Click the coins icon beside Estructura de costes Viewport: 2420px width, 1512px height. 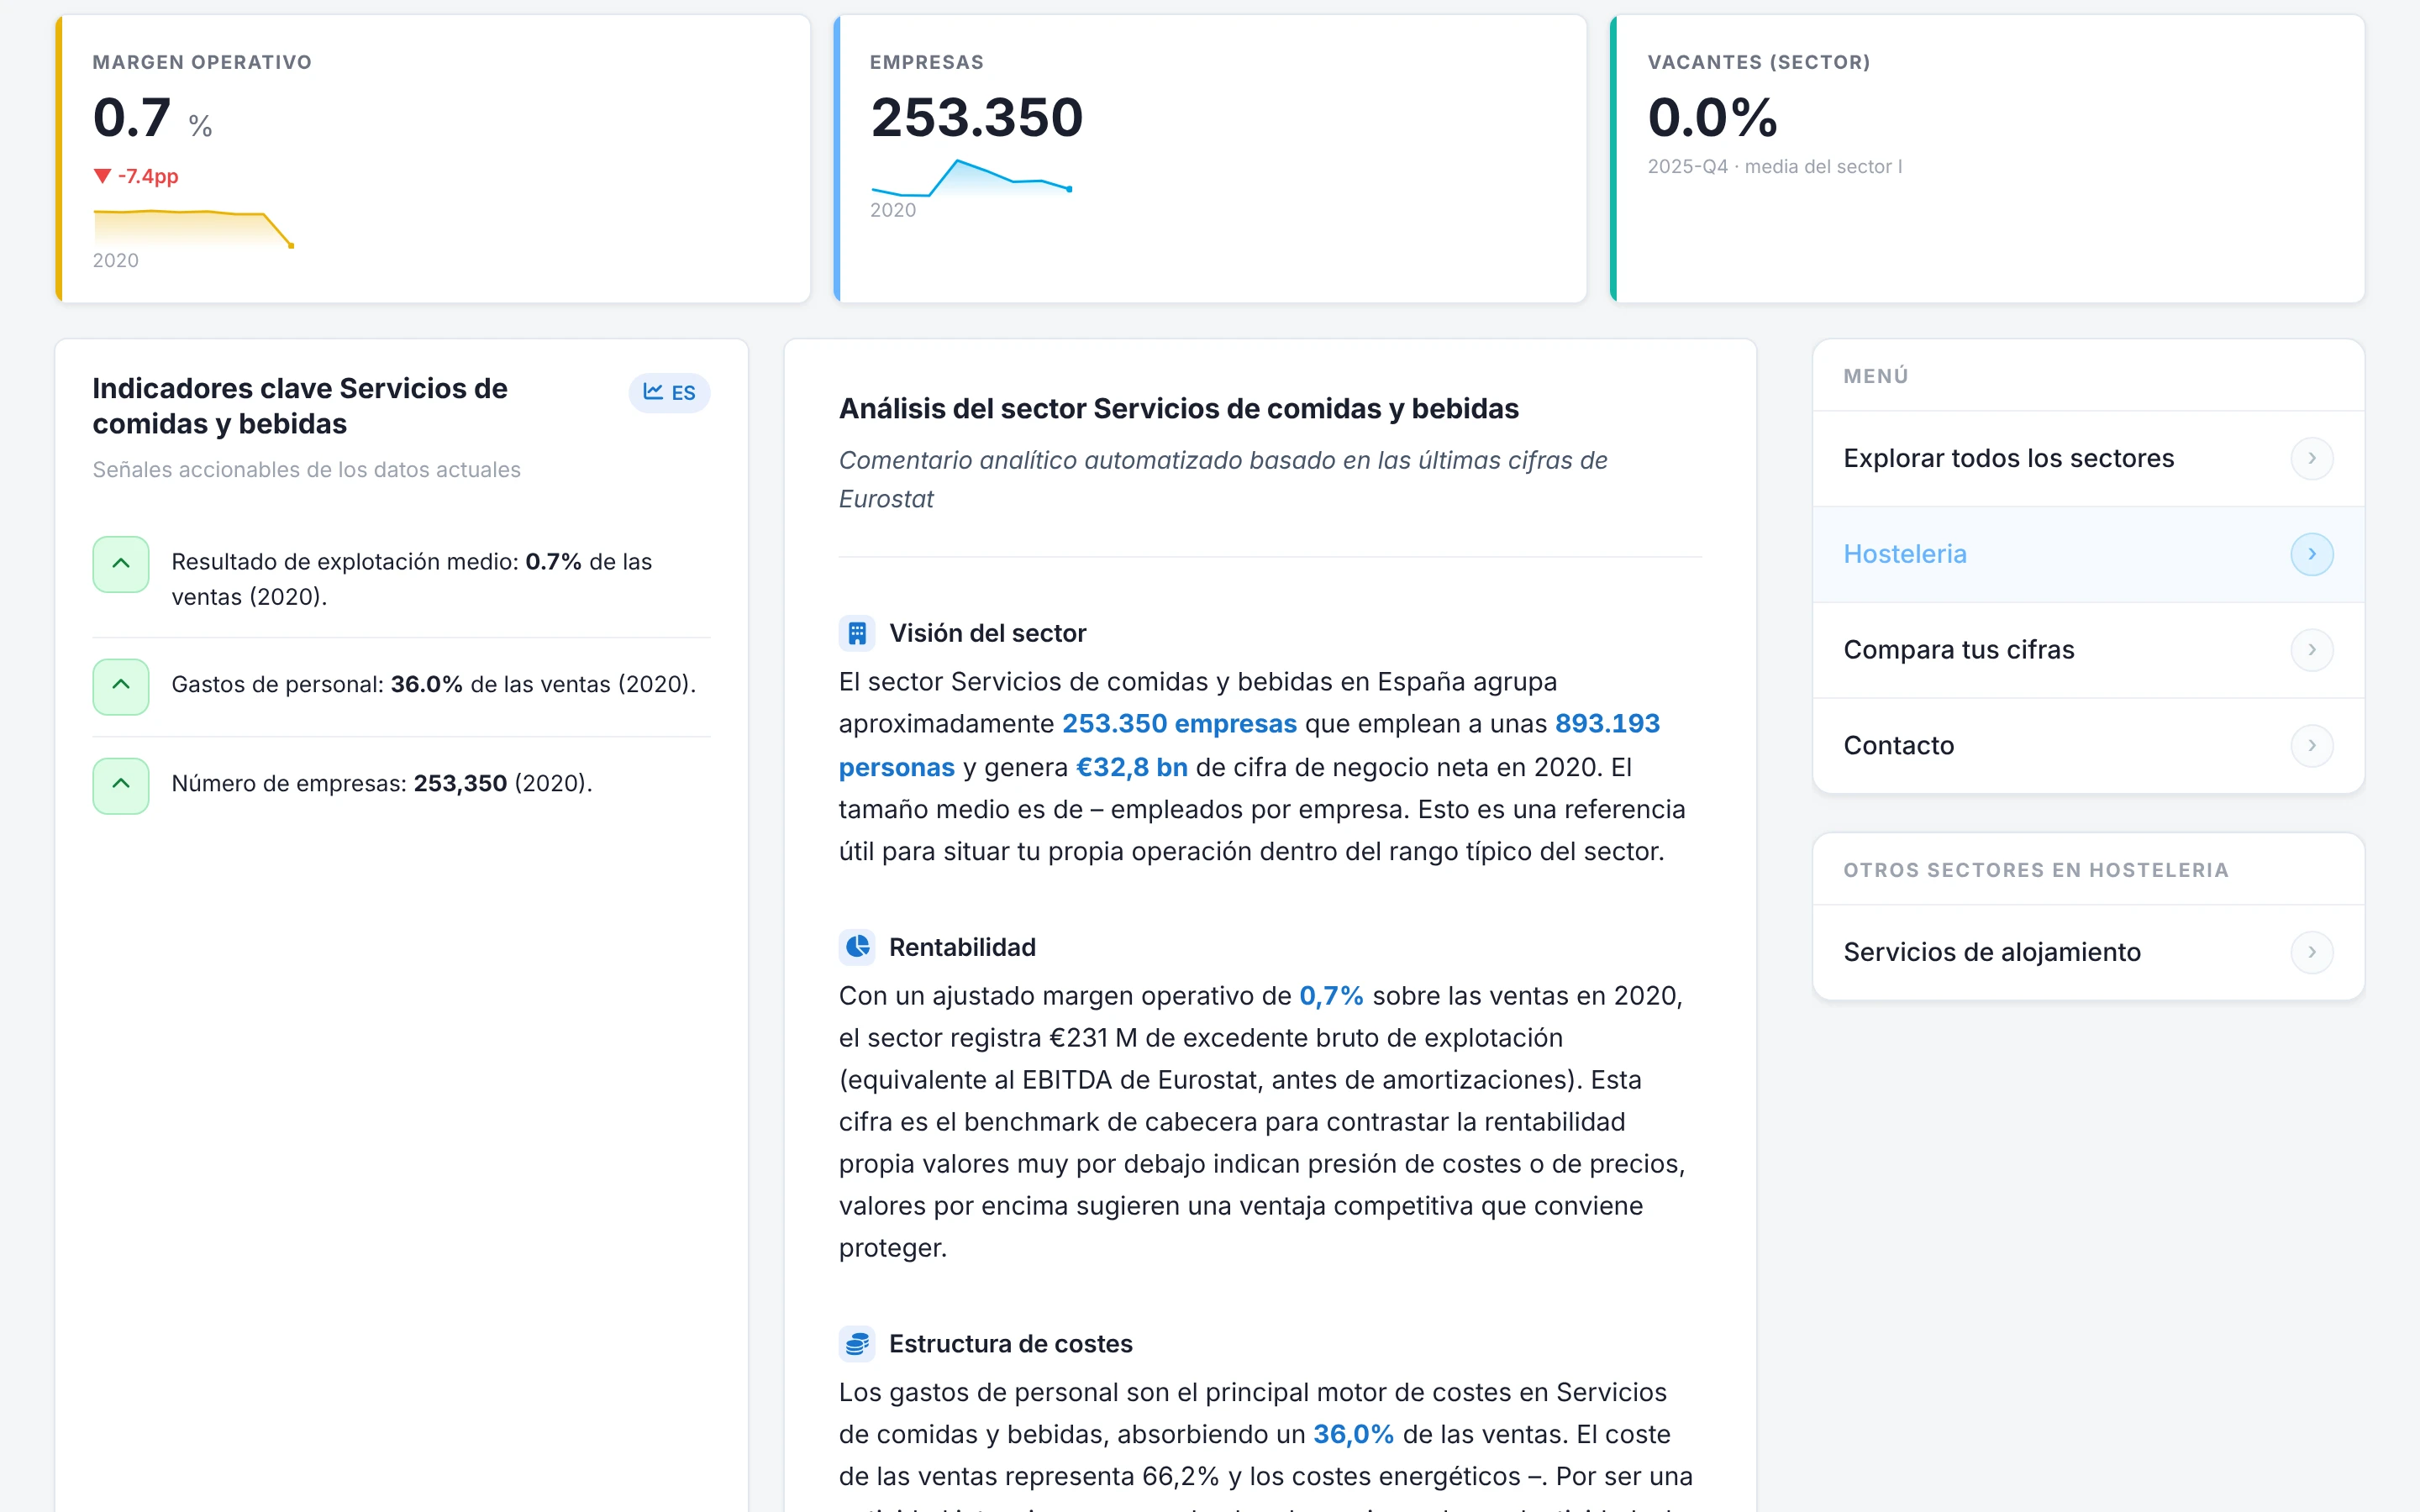pyautogui.click(x=857, y=1344)
